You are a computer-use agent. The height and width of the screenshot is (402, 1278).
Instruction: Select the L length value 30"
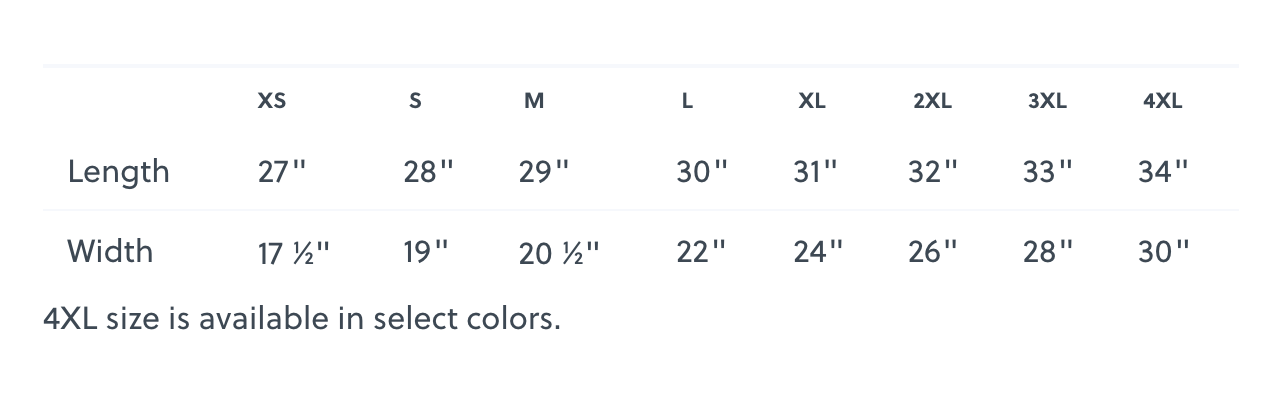coord(702,172)
